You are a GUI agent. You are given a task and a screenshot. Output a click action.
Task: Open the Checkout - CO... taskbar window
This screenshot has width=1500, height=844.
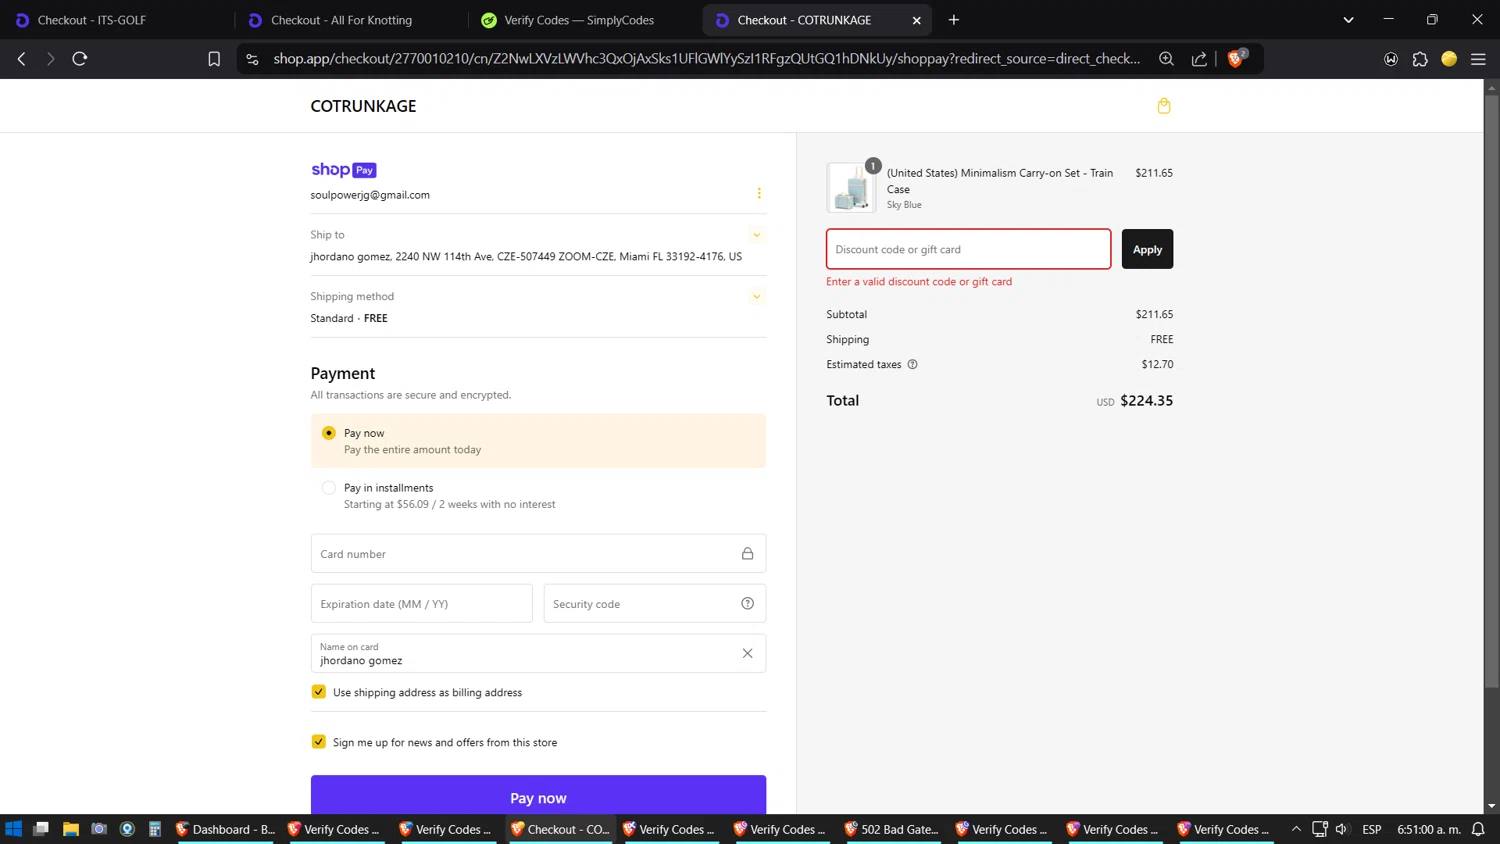(x=560, y=829)
